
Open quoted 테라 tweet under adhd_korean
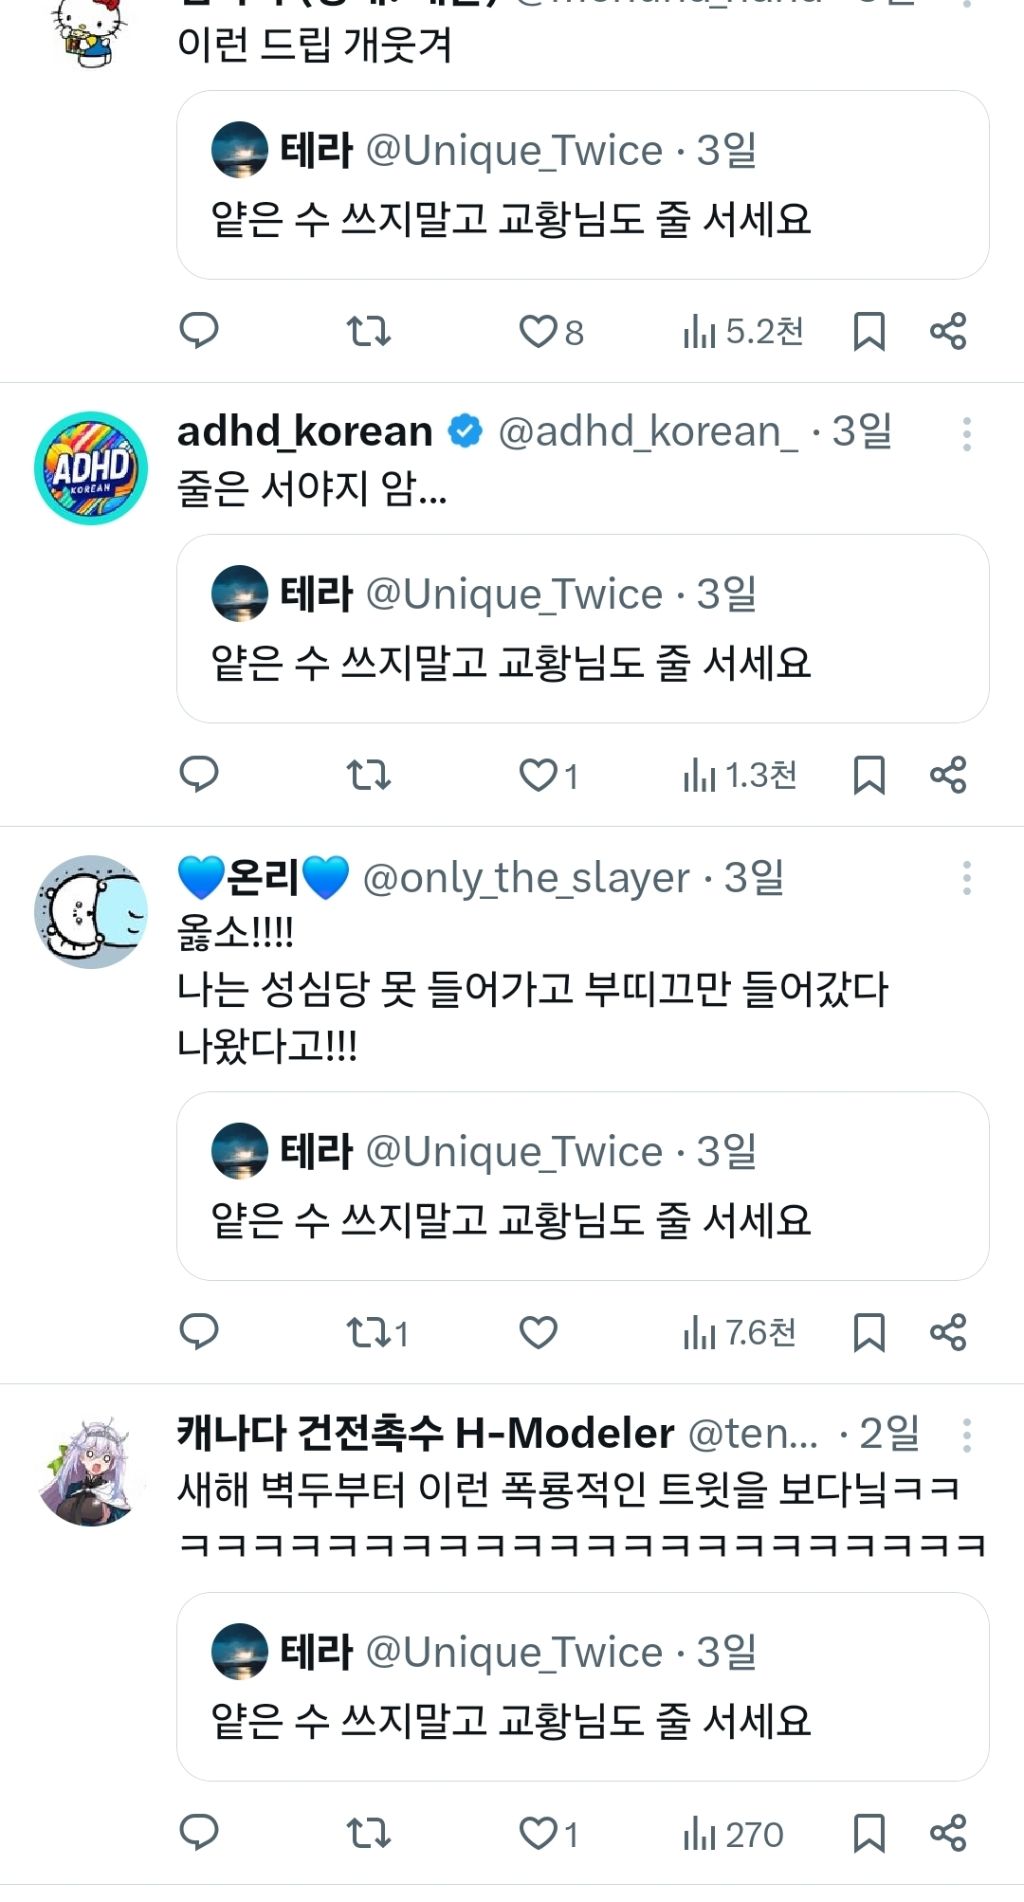click(582, 628)
